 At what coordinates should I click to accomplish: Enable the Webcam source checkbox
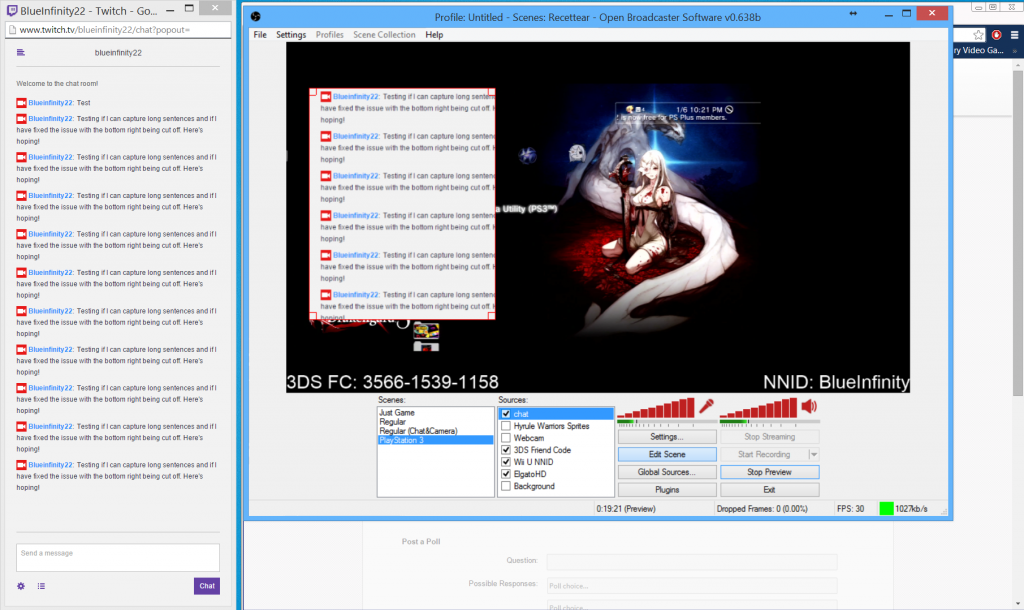(x=506, y=438)
